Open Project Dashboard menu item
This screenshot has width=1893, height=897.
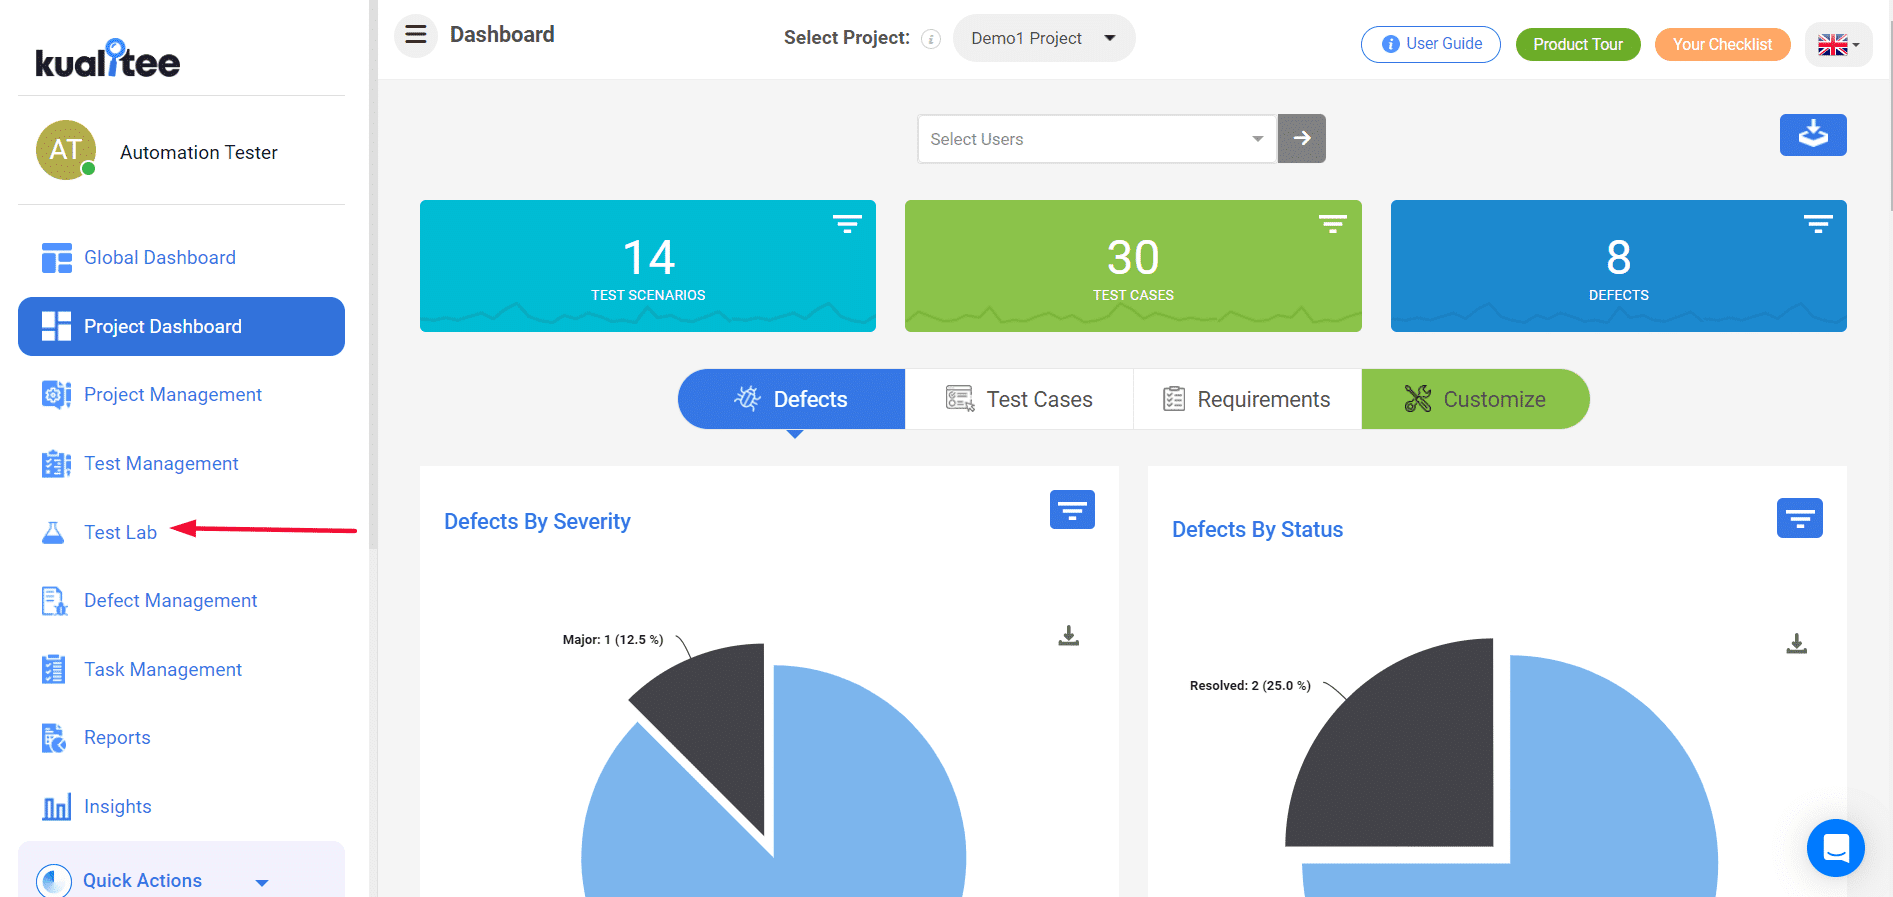181,326
